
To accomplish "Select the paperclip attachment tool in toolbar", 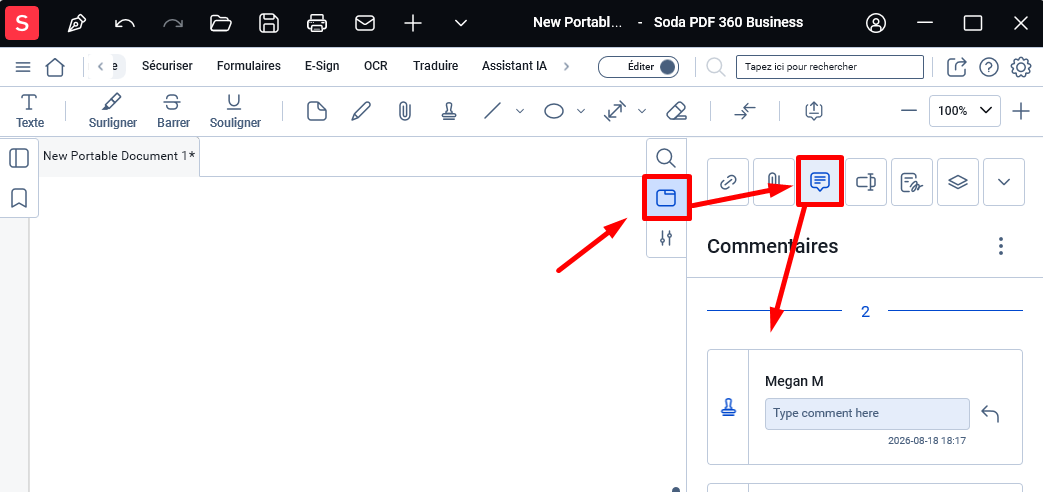I will pyautogui.click(x=404, y=111).
